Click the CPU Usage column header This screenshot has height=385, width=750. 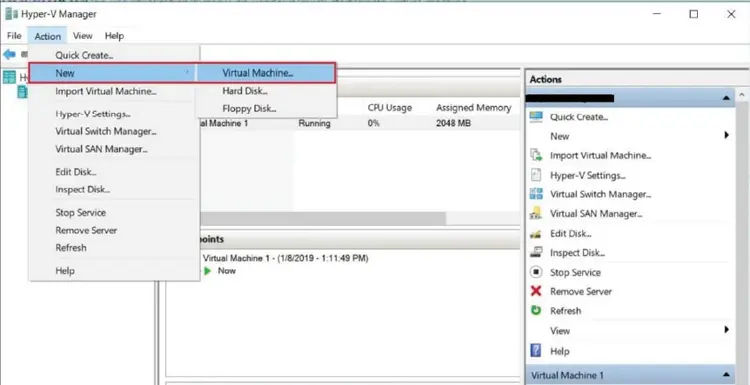(389, 108)
